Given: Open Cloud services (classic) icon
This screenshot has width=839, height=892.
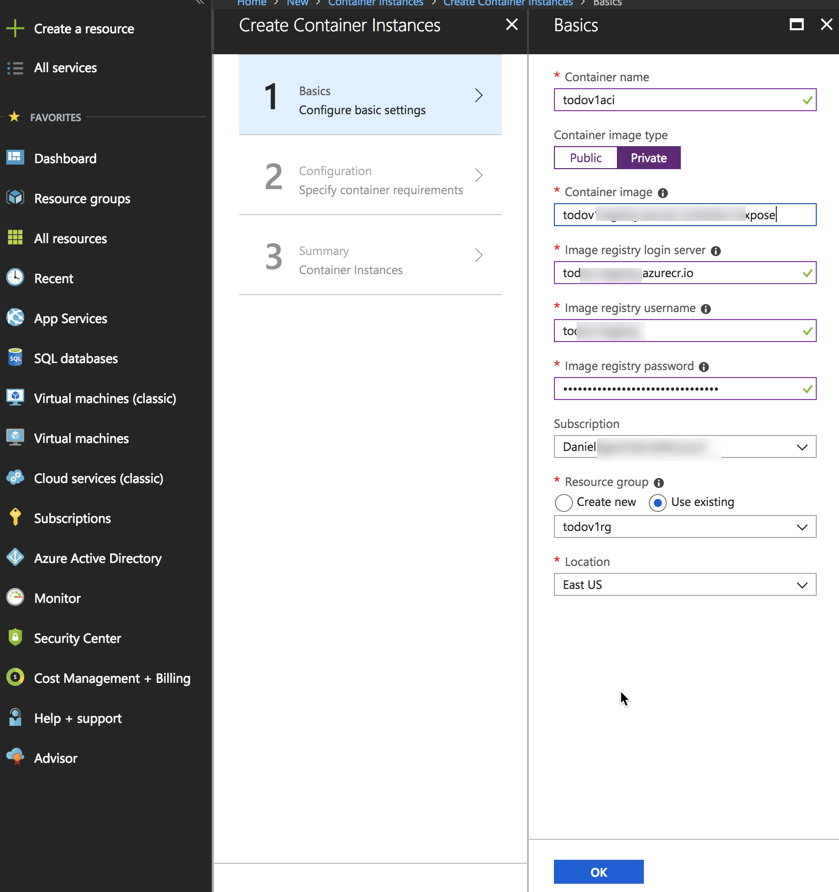Looking at the screenshot, I should pyautogui.click(x=15, y=477).
